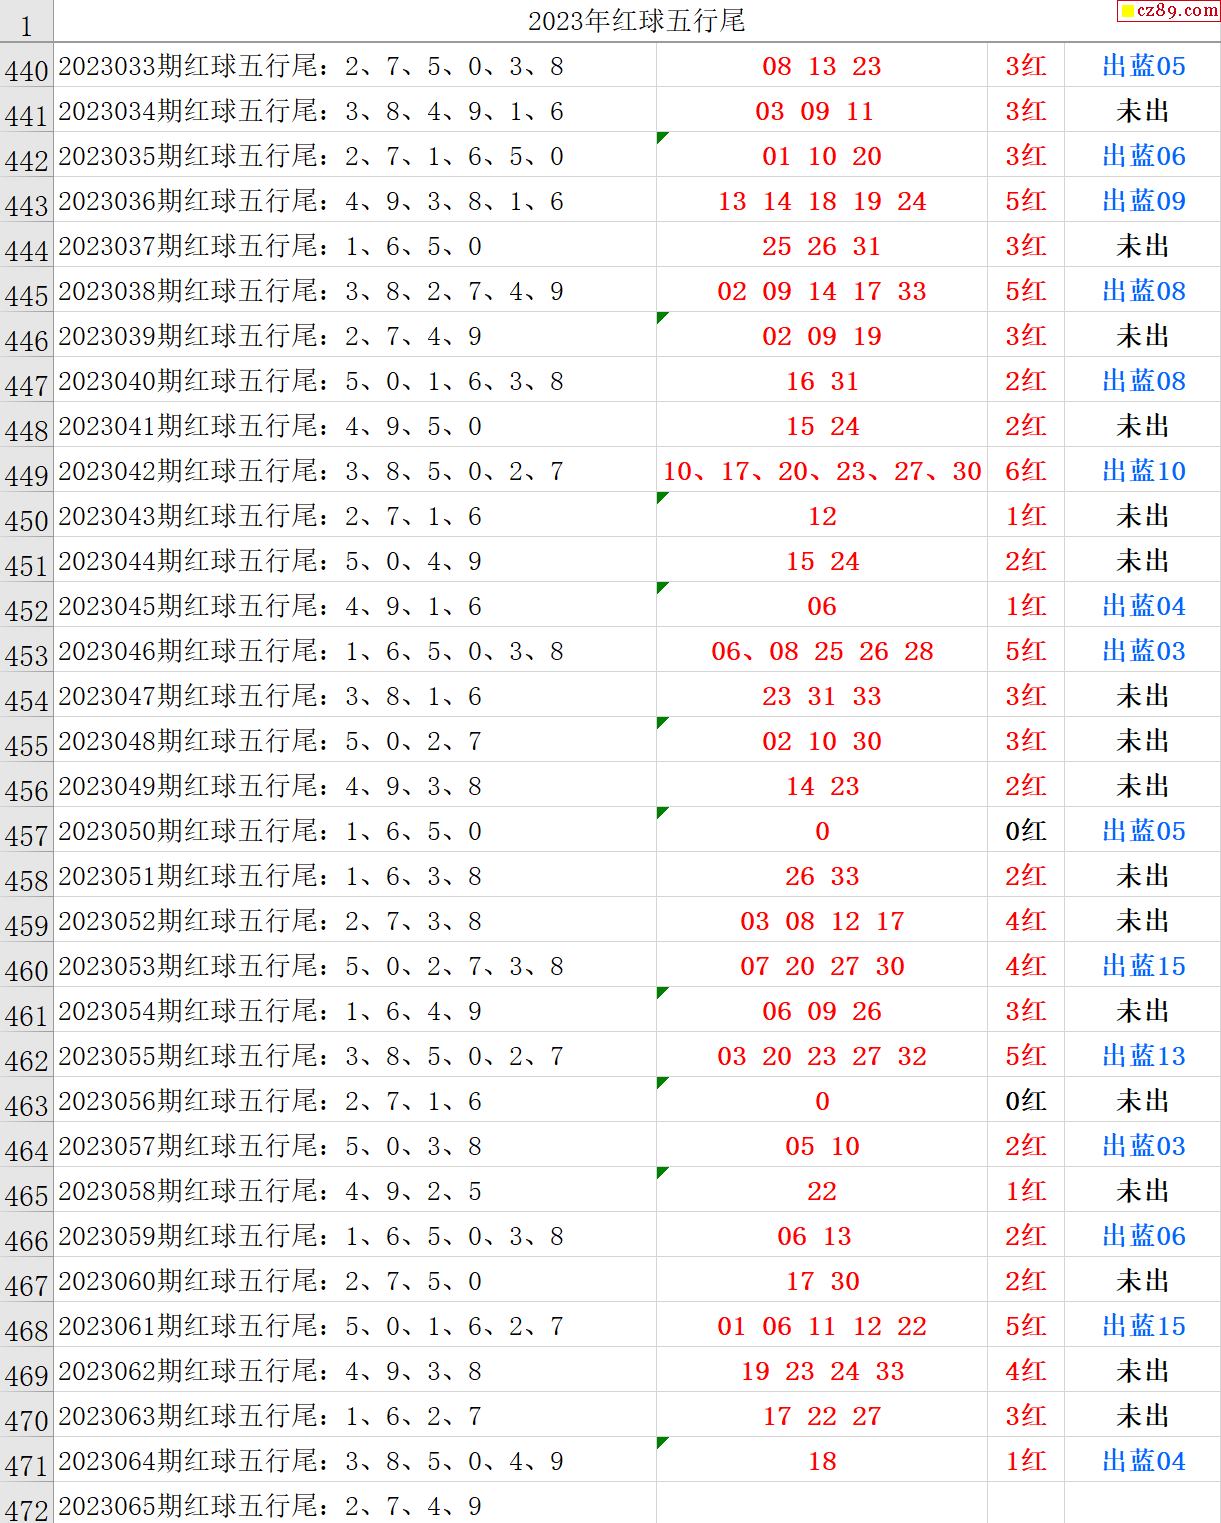
Task: Select row header 472
Action: (x=26, y=1508)
